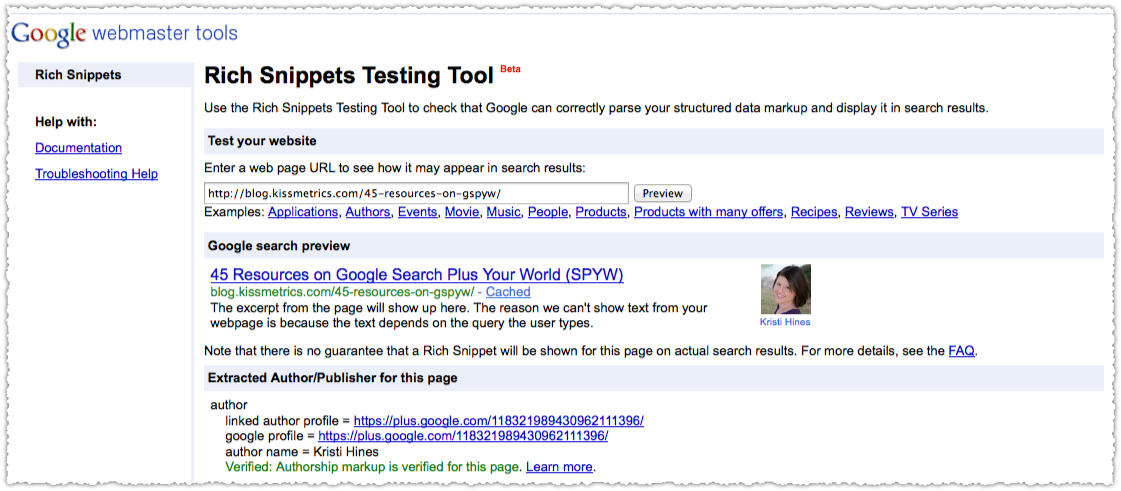Open the Products example link

[x=601, y=212]
